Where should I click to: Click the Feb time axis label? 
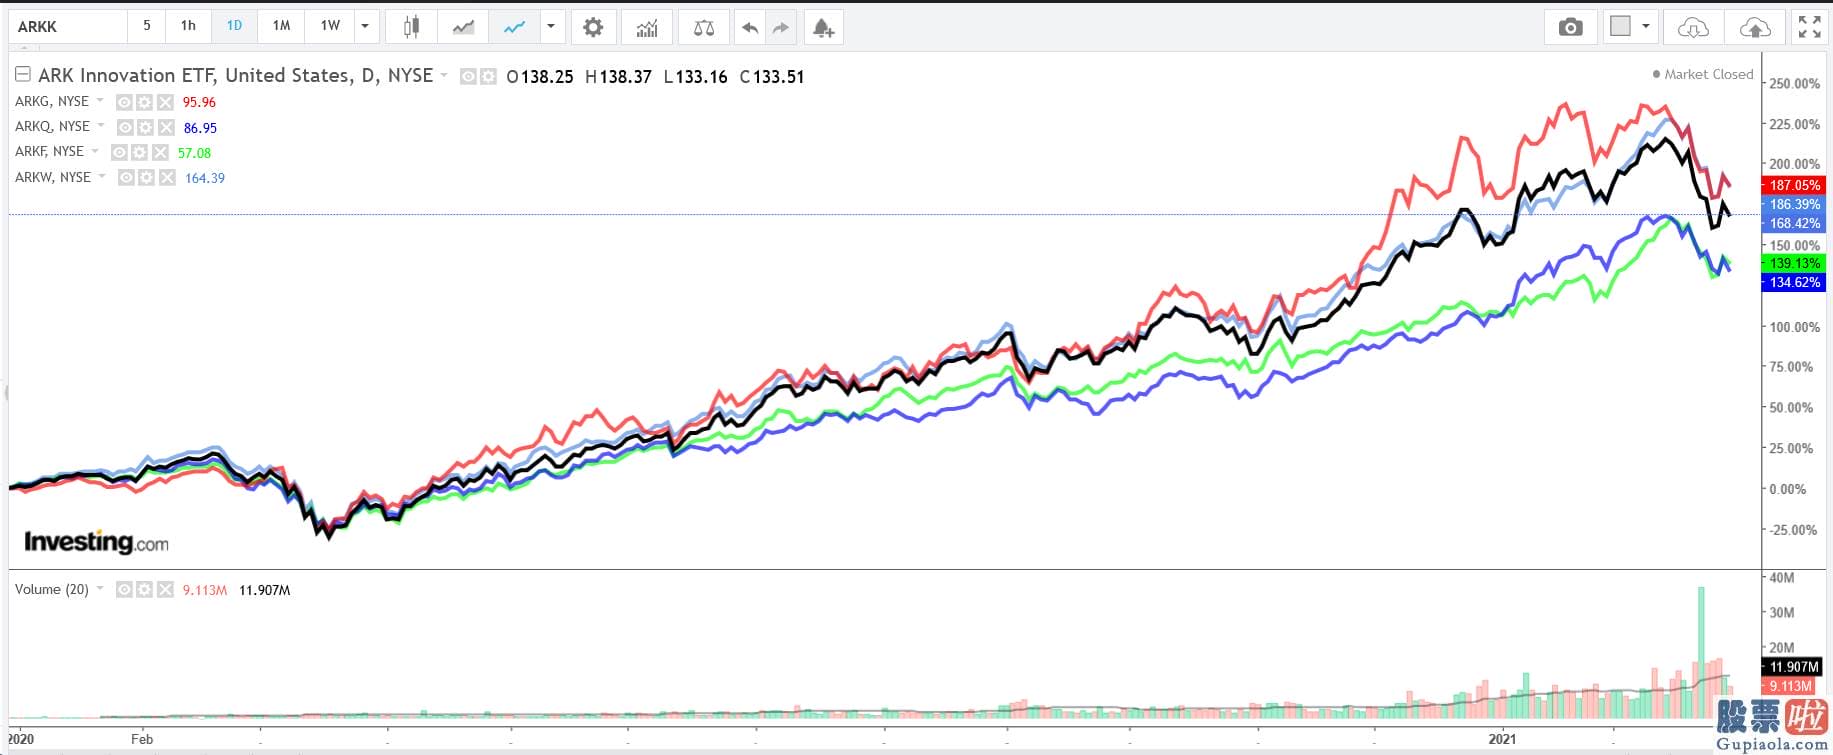coord(142,739)
